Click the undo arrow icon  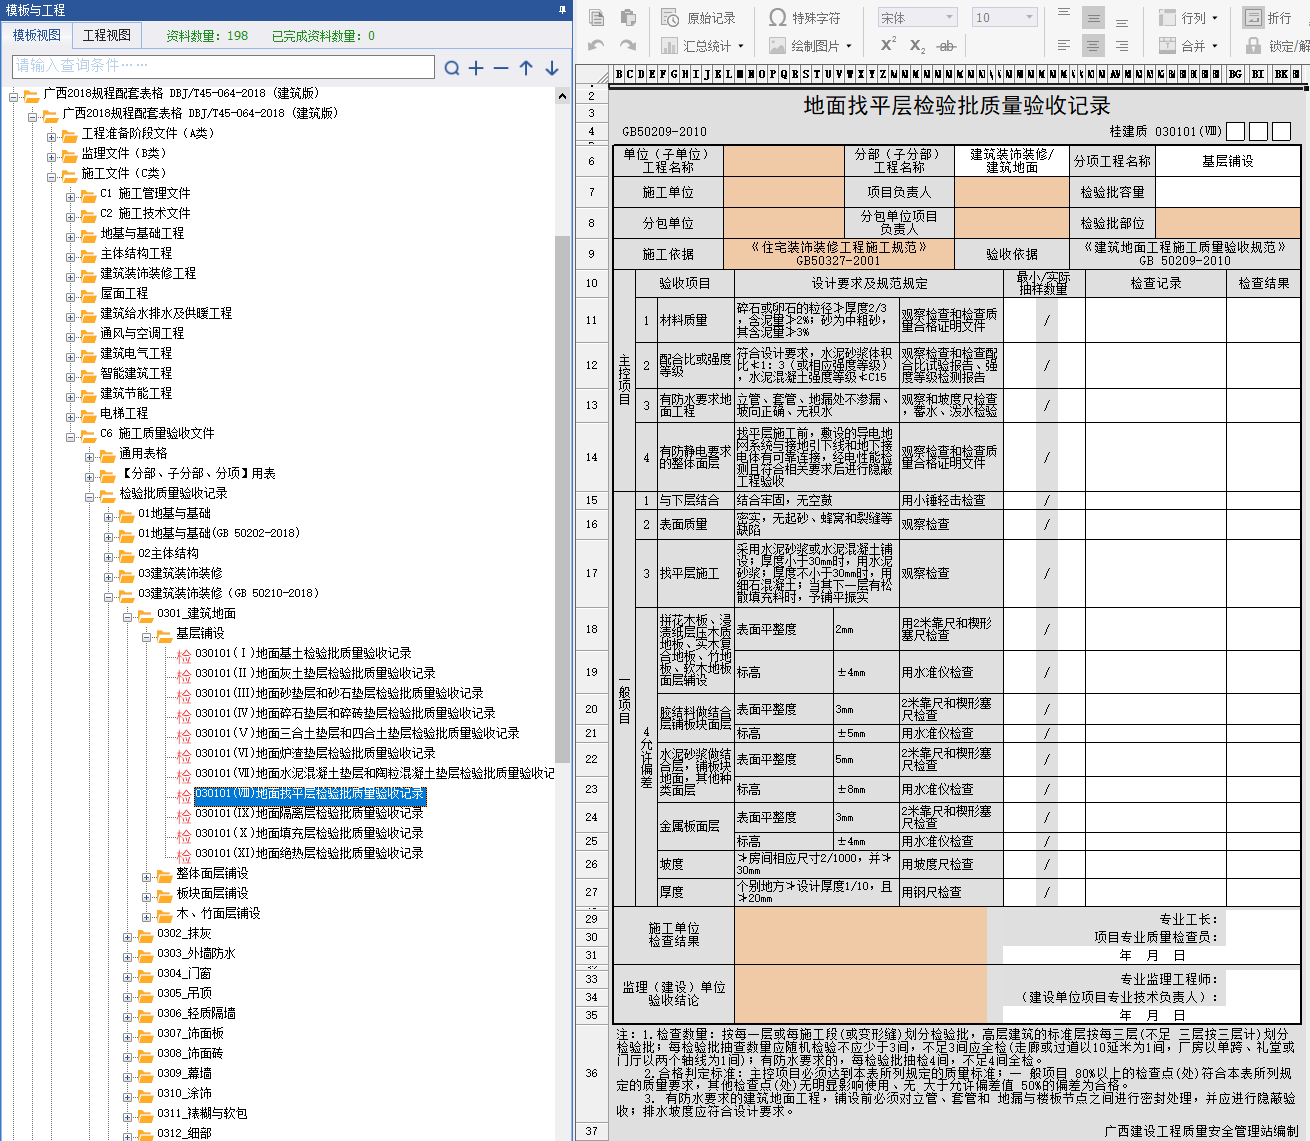[597, 45]
